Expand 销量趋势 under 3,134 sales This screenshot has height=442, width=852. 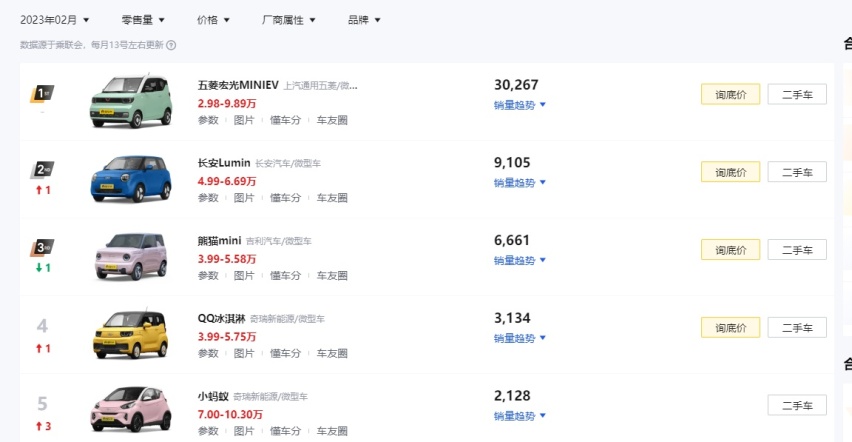(x=519, y=338)
